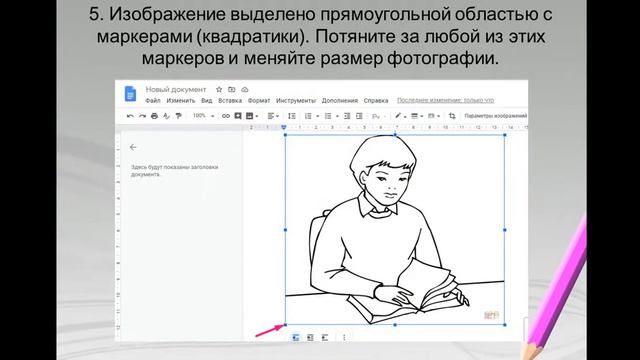Expand the arrow beside Insert image
Screen dimensions: 640x360
pos(257,116)
